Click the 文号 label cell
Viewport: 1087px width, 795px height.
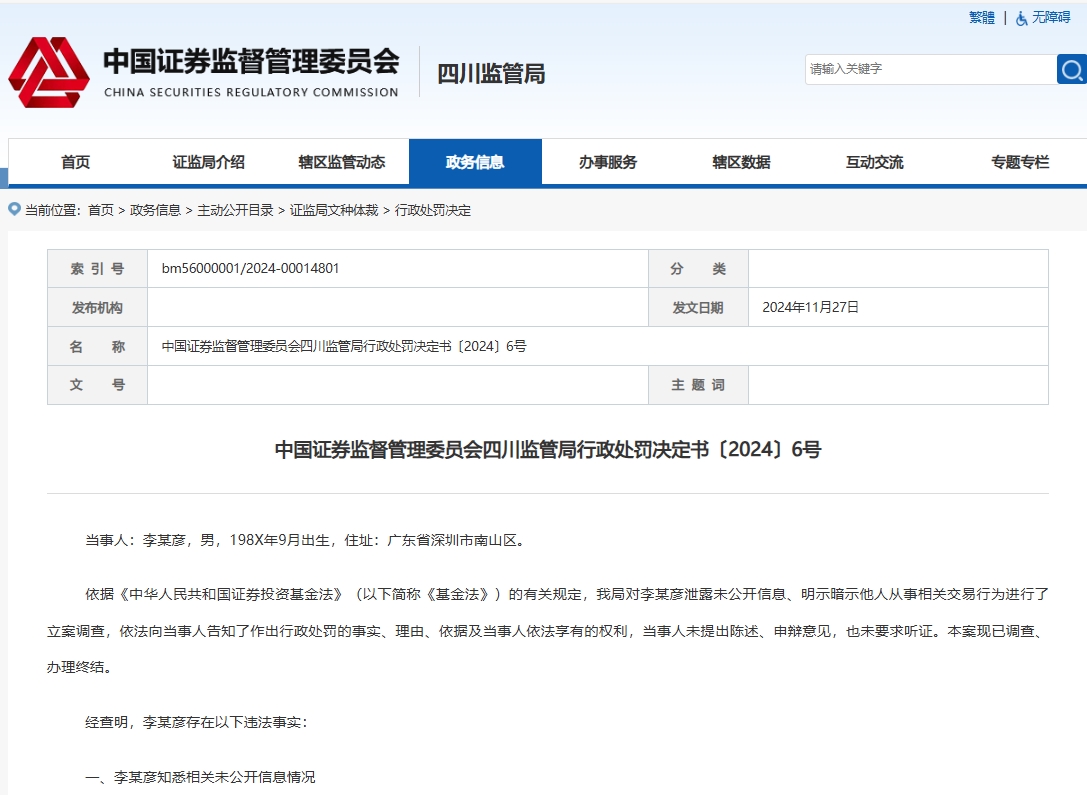click(x=97, y=385)
